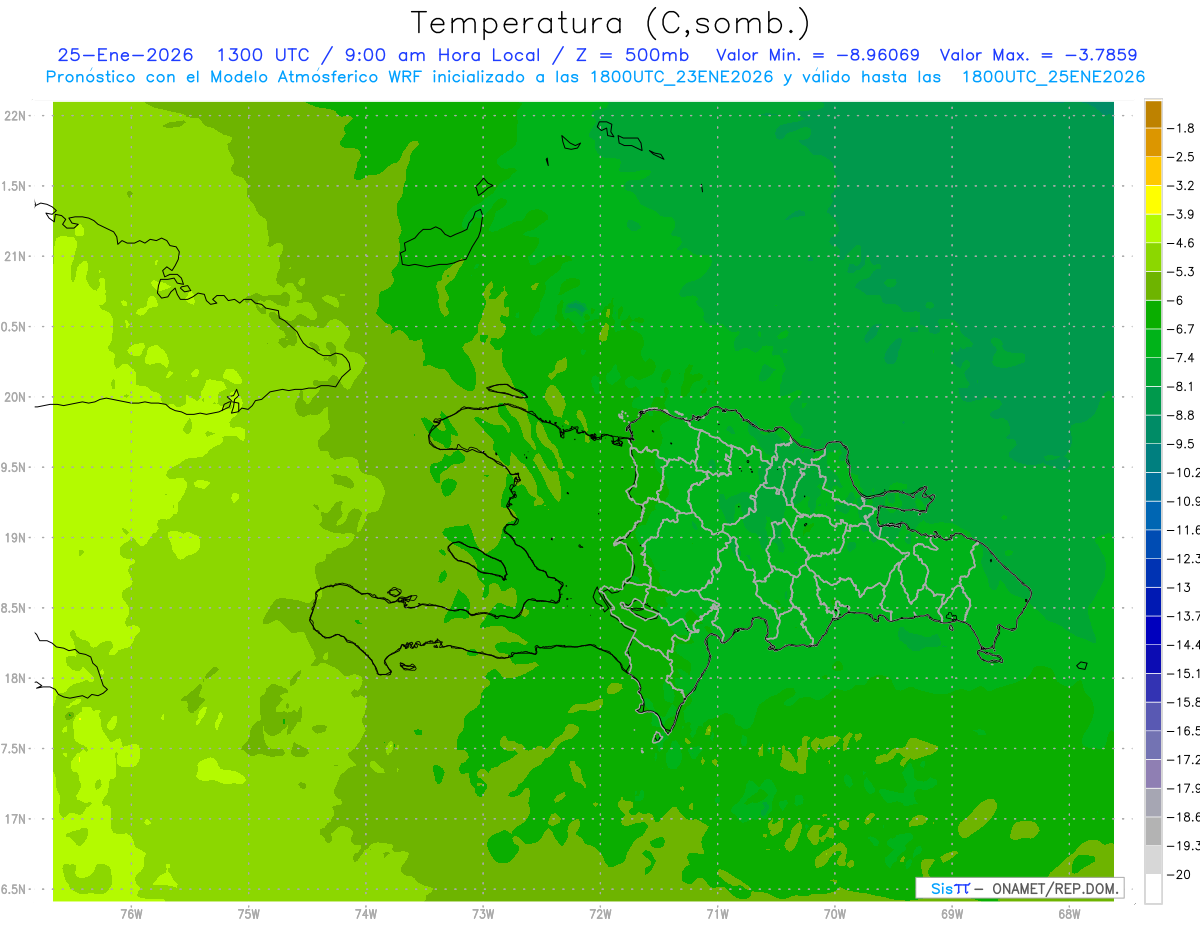Click the '-1.8' colorbar value
This screenshot has width=1200, height=927.
(x=1181, y=128)
